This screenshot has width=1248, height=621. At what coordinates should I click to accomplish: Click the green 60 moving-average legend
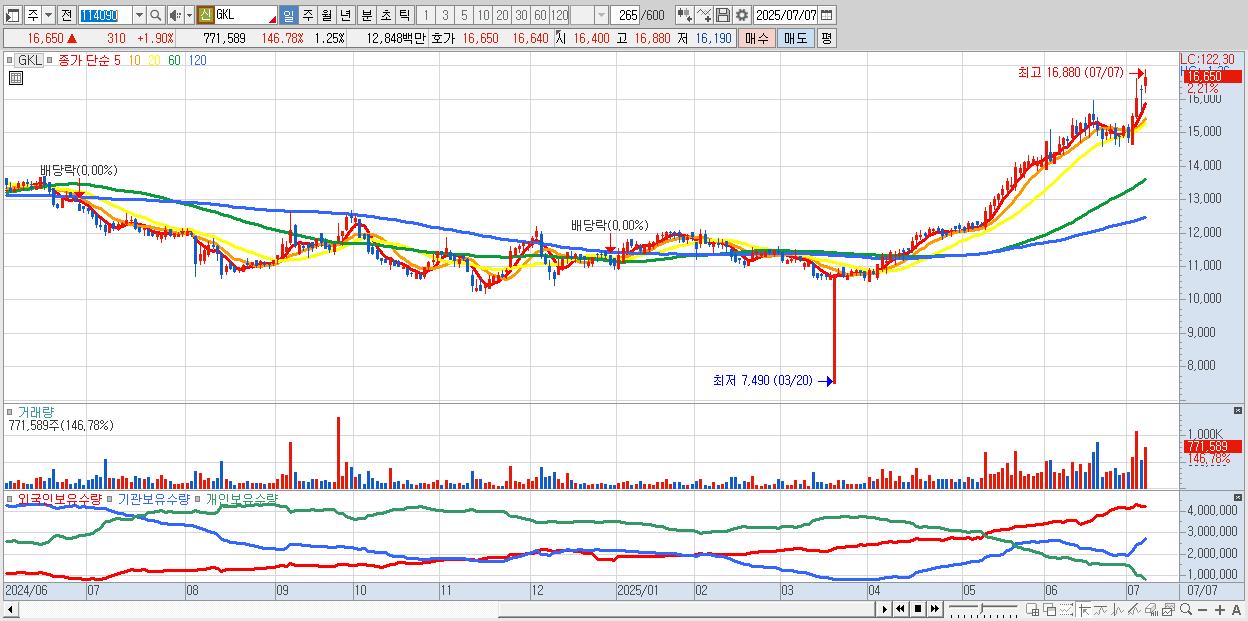(x=175, y=60)
